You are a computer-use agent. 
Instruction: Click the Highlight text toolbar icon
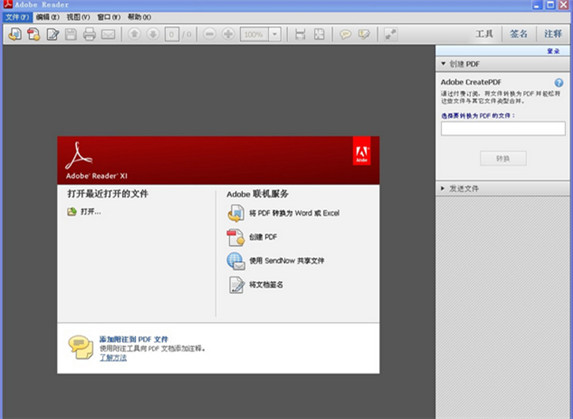pos(364,34)
